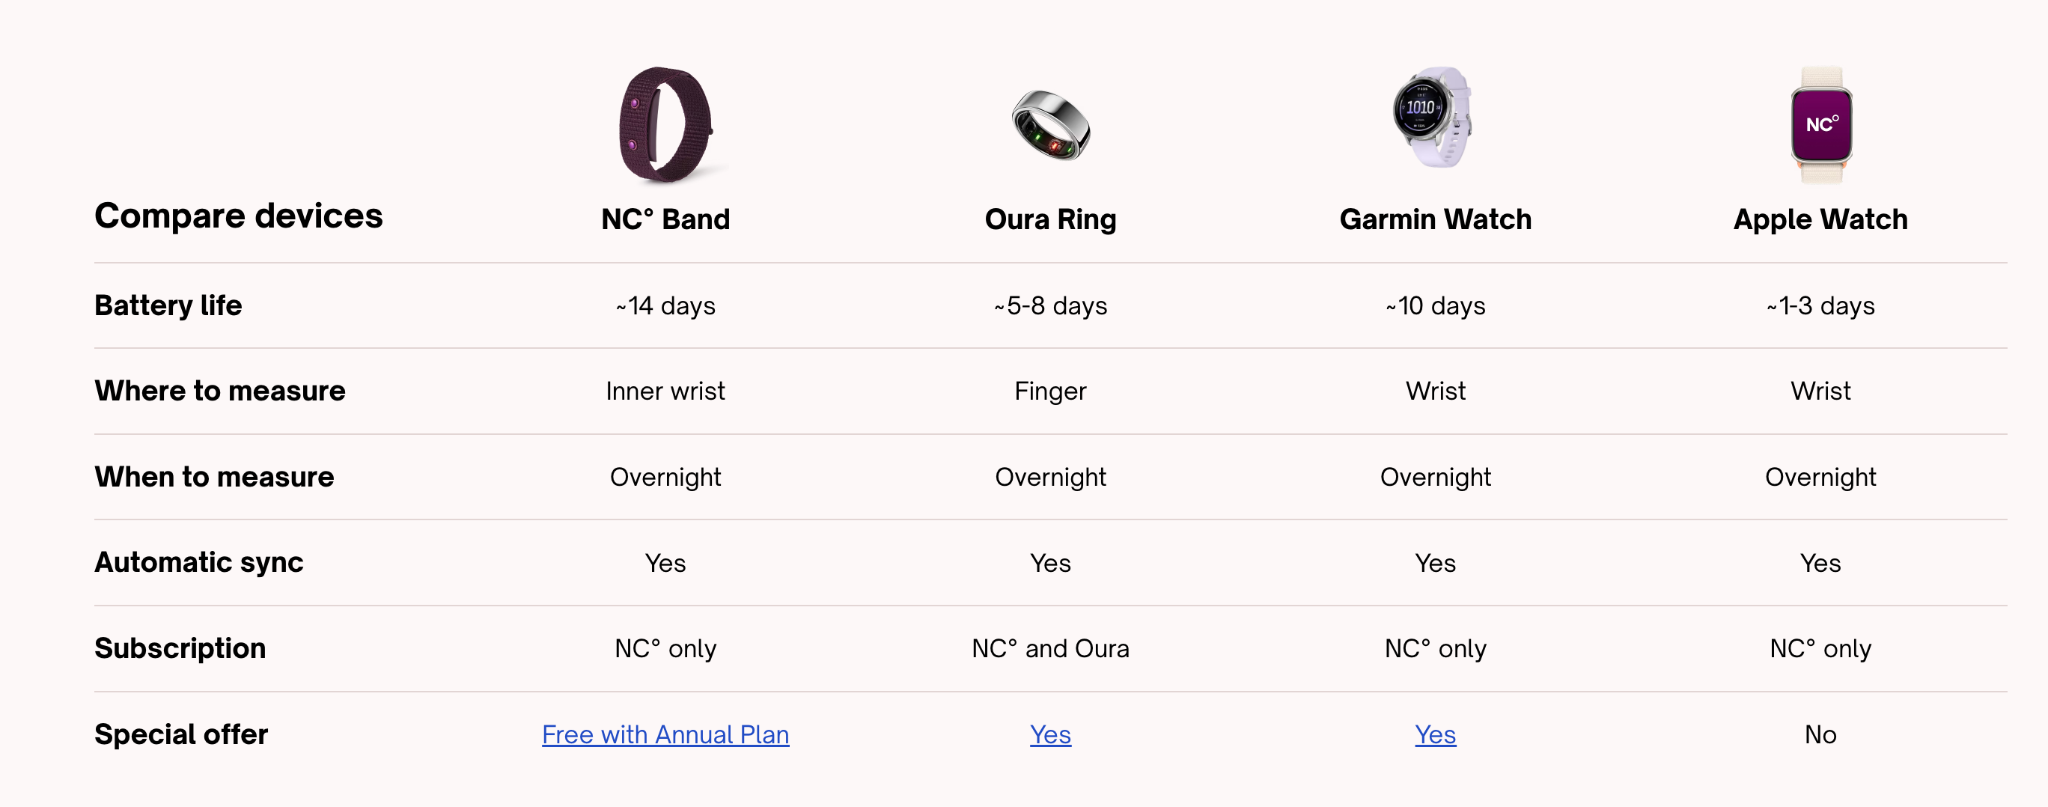Select the NC° Band column heading
The height and width of the screenshot is (807, 2048).
coord(665,219)
